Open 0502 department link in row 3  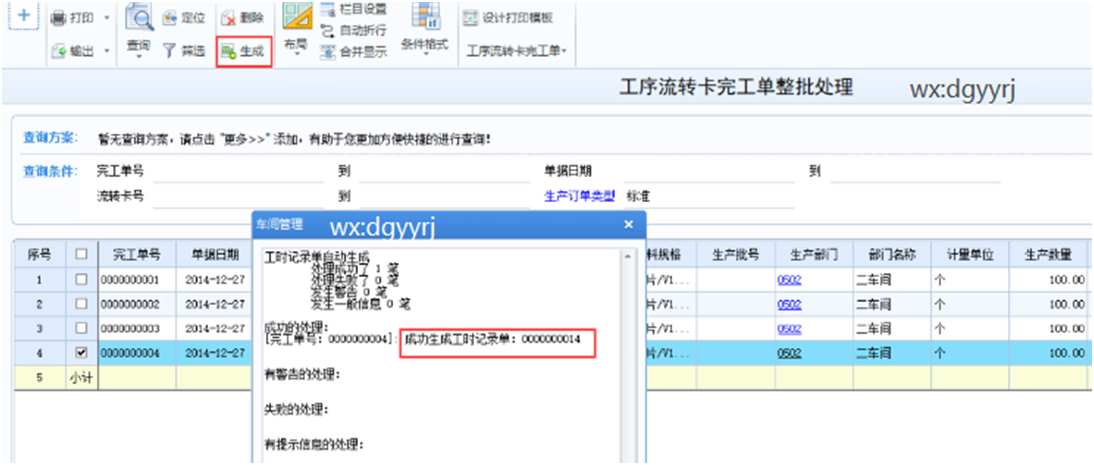coord(790,329)
